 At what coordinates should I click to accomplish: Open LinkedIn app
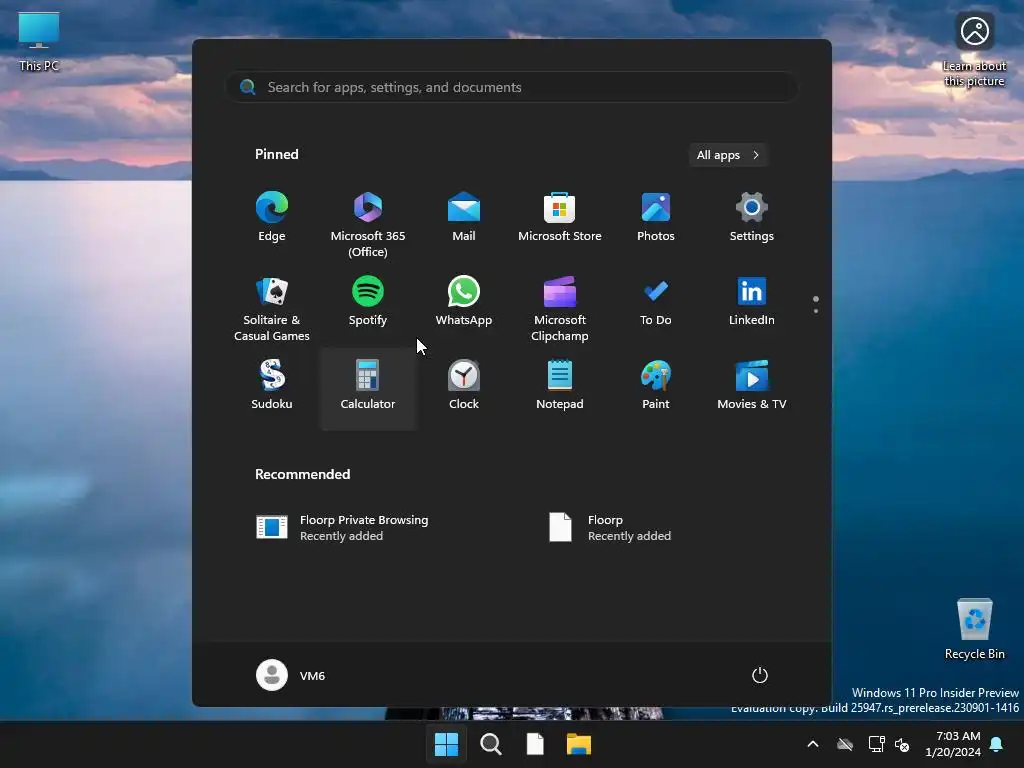click(x=752, y=302)
